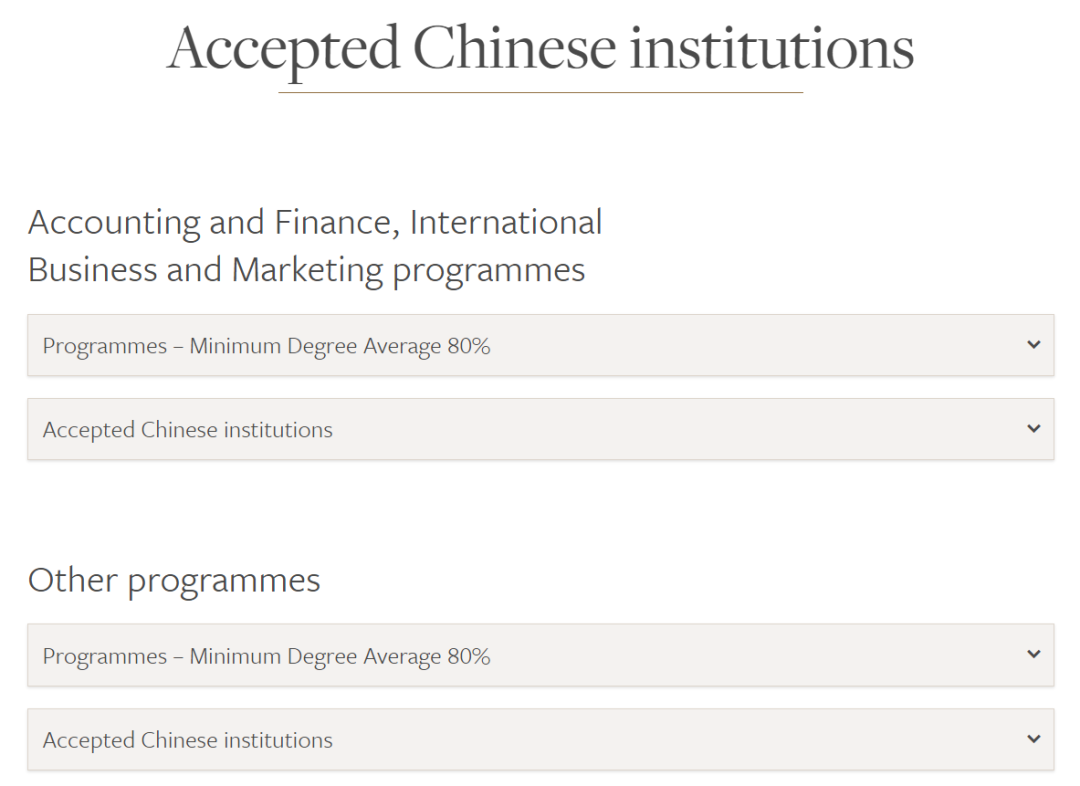Click the chevron on the bottom Accepted Chinese institutions accordion
The width and height of the screenshot is (1080, 786).
coord(1035,739)
